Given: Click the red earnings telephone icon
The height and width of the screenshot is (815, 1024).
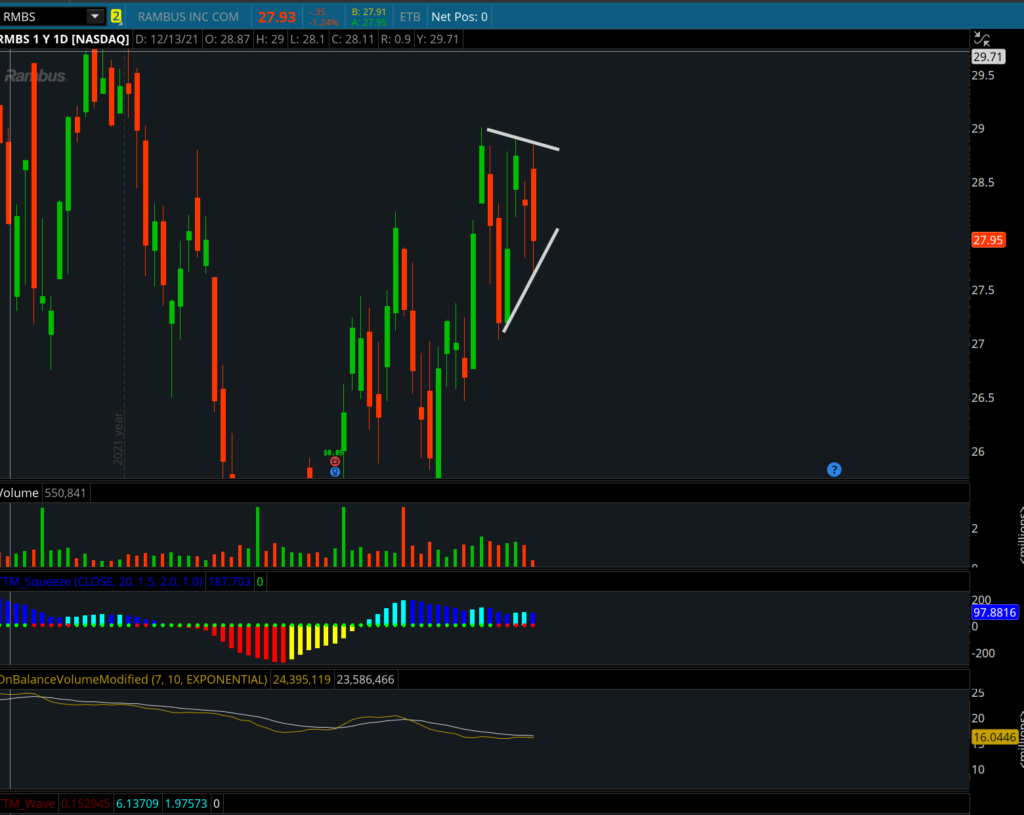Looking at the screenshot, I should [x=335, y=462].
